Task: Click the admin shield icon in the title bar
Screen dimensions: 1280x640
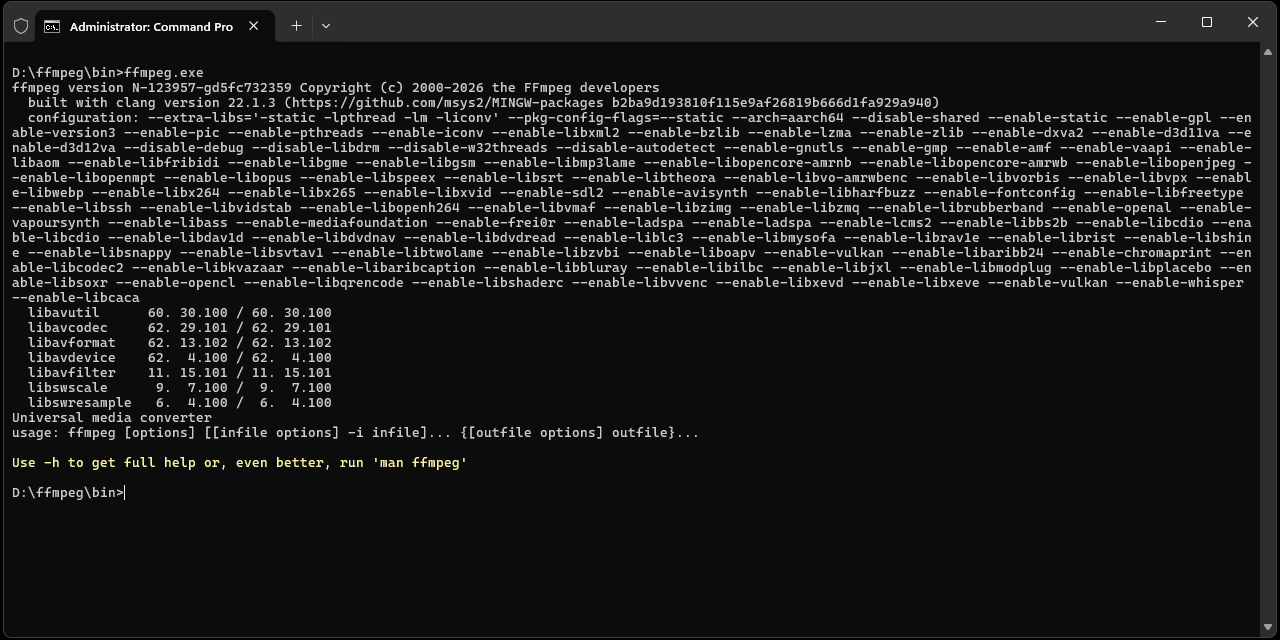Action: [x=20, y=25]
